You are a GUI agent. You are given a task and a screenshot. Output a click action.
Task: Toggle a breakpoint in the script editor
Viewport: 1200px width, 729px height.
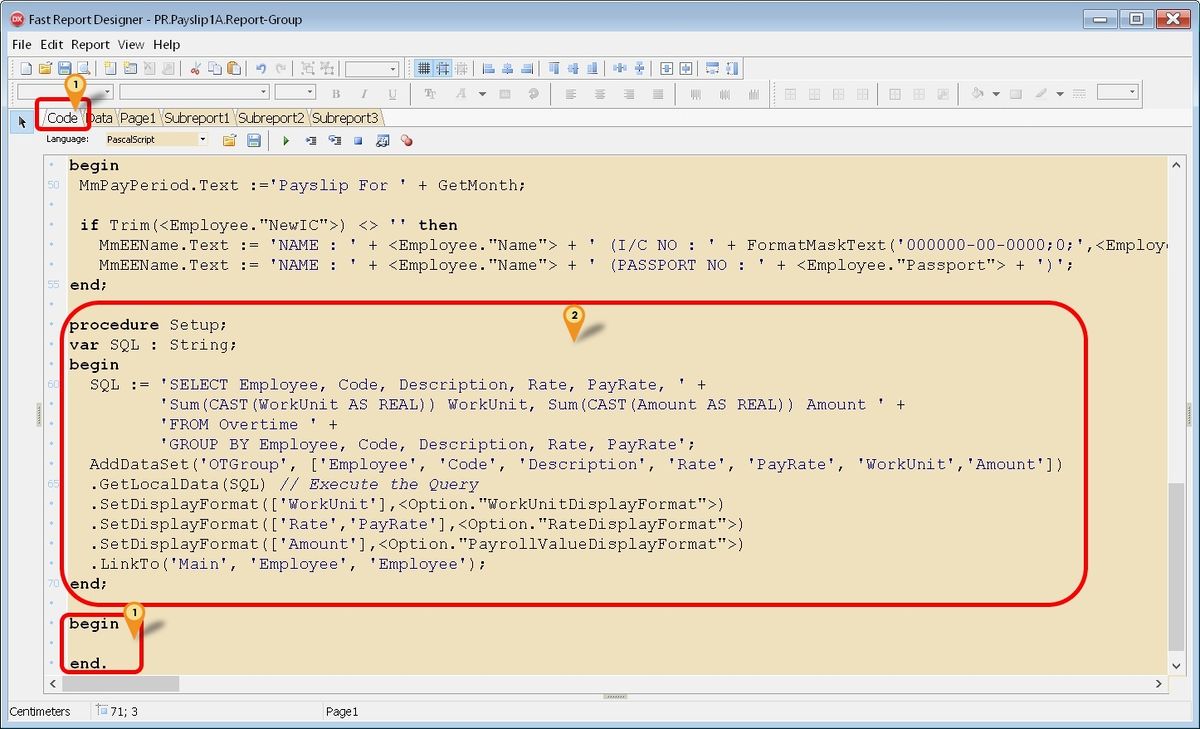(x=406, y=140)
